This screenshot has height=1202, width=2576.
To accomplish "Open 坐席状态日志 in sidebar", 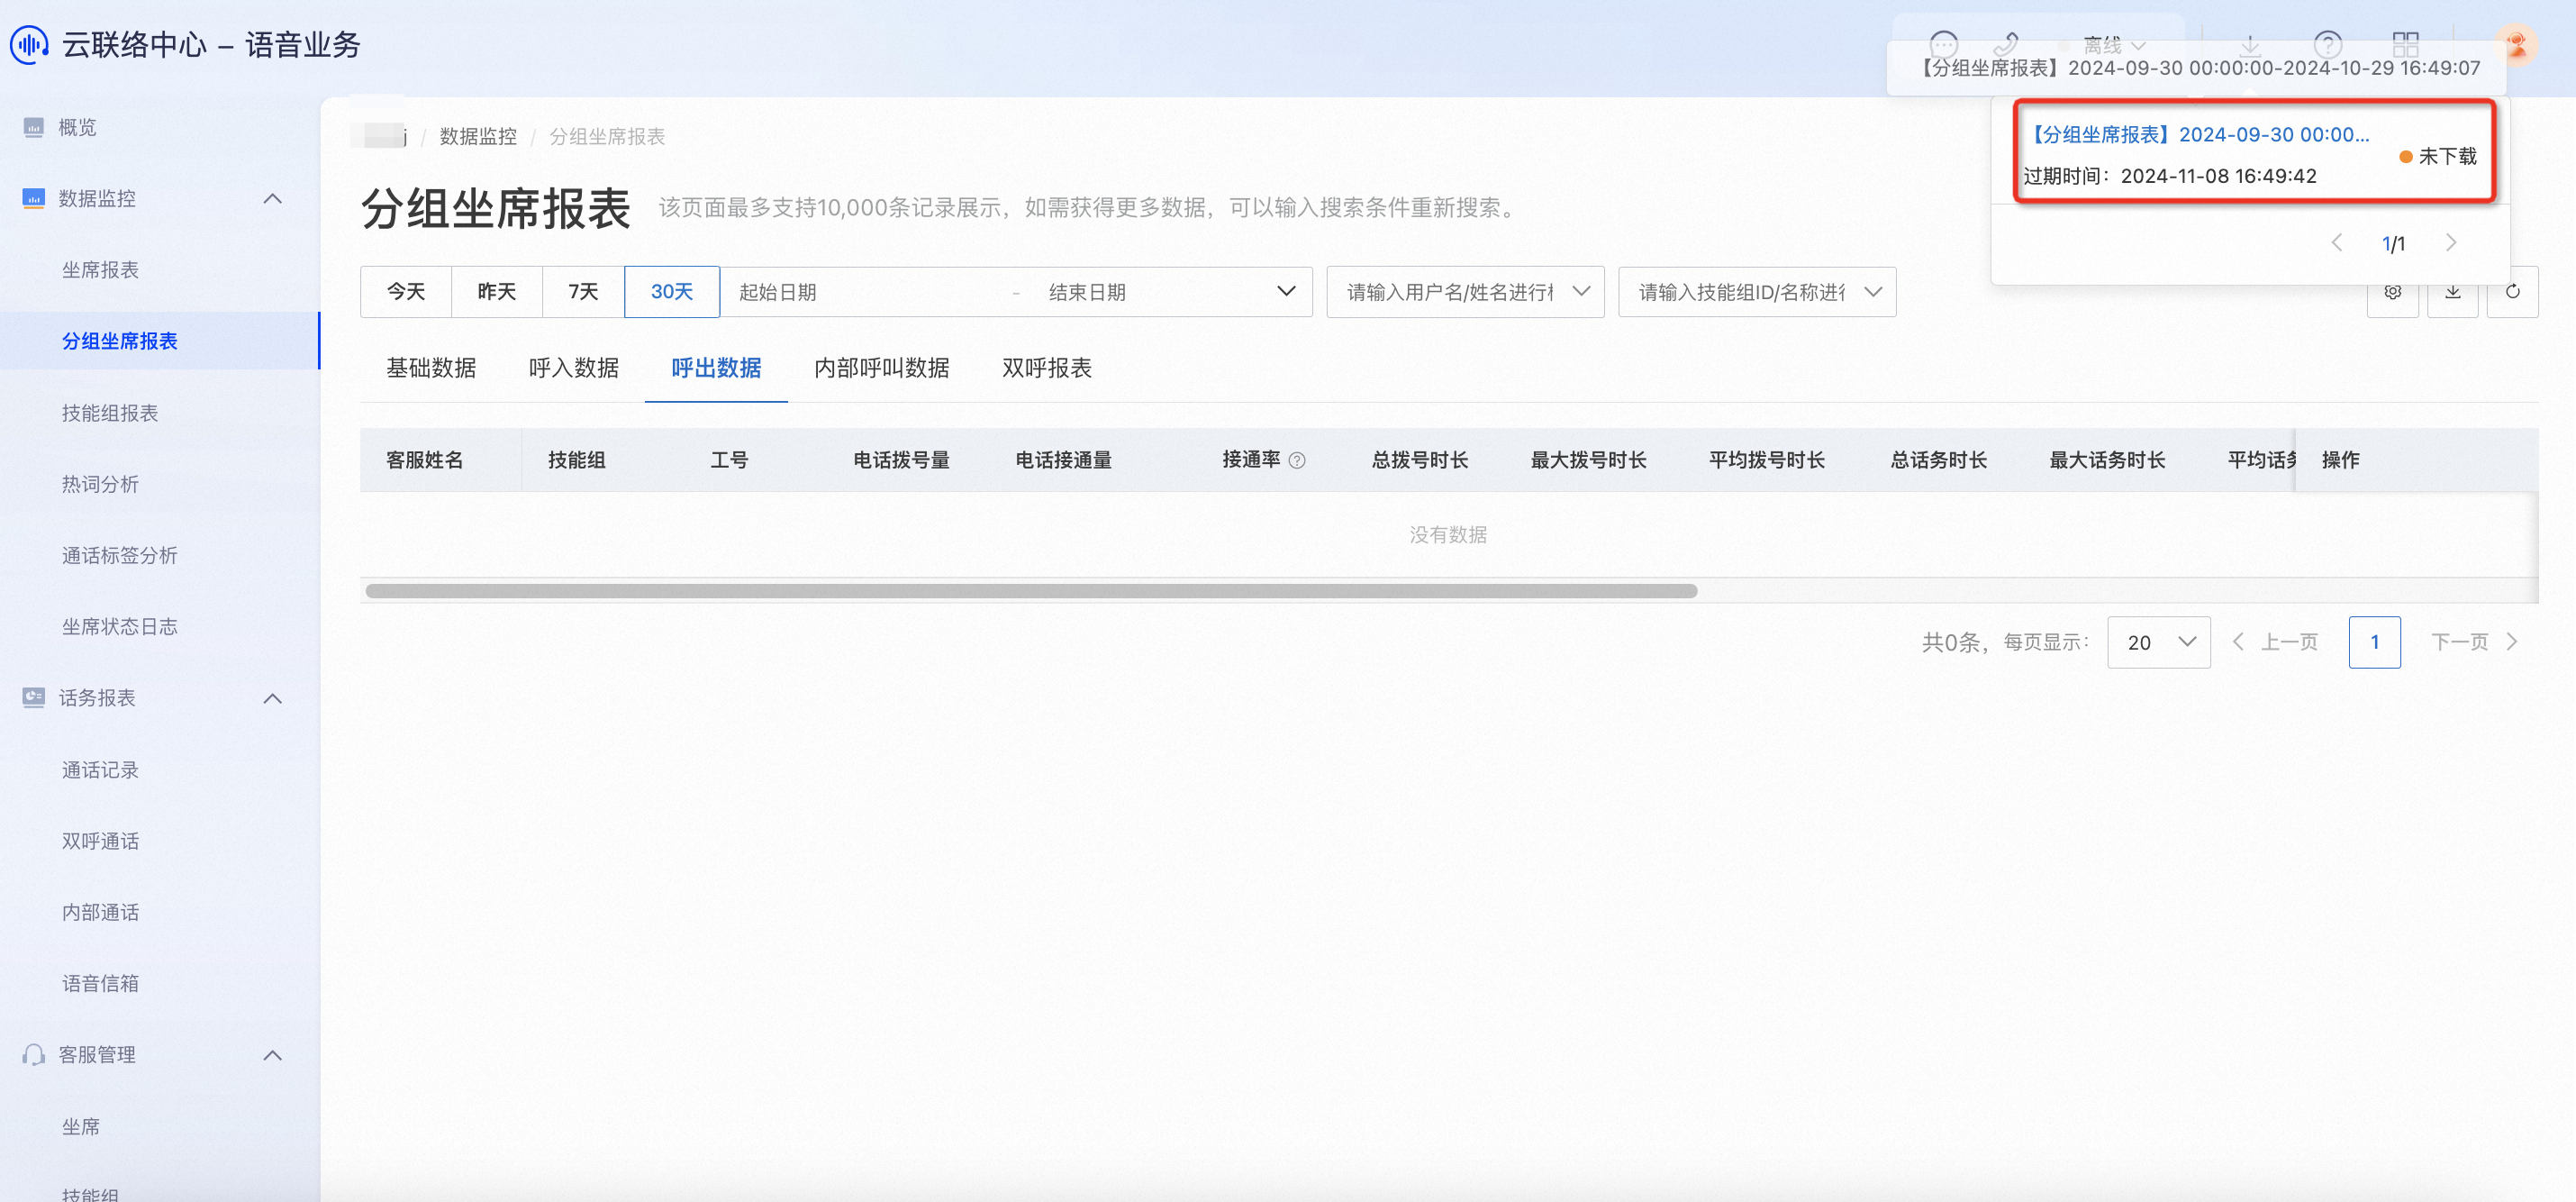I will click(120, 626).
